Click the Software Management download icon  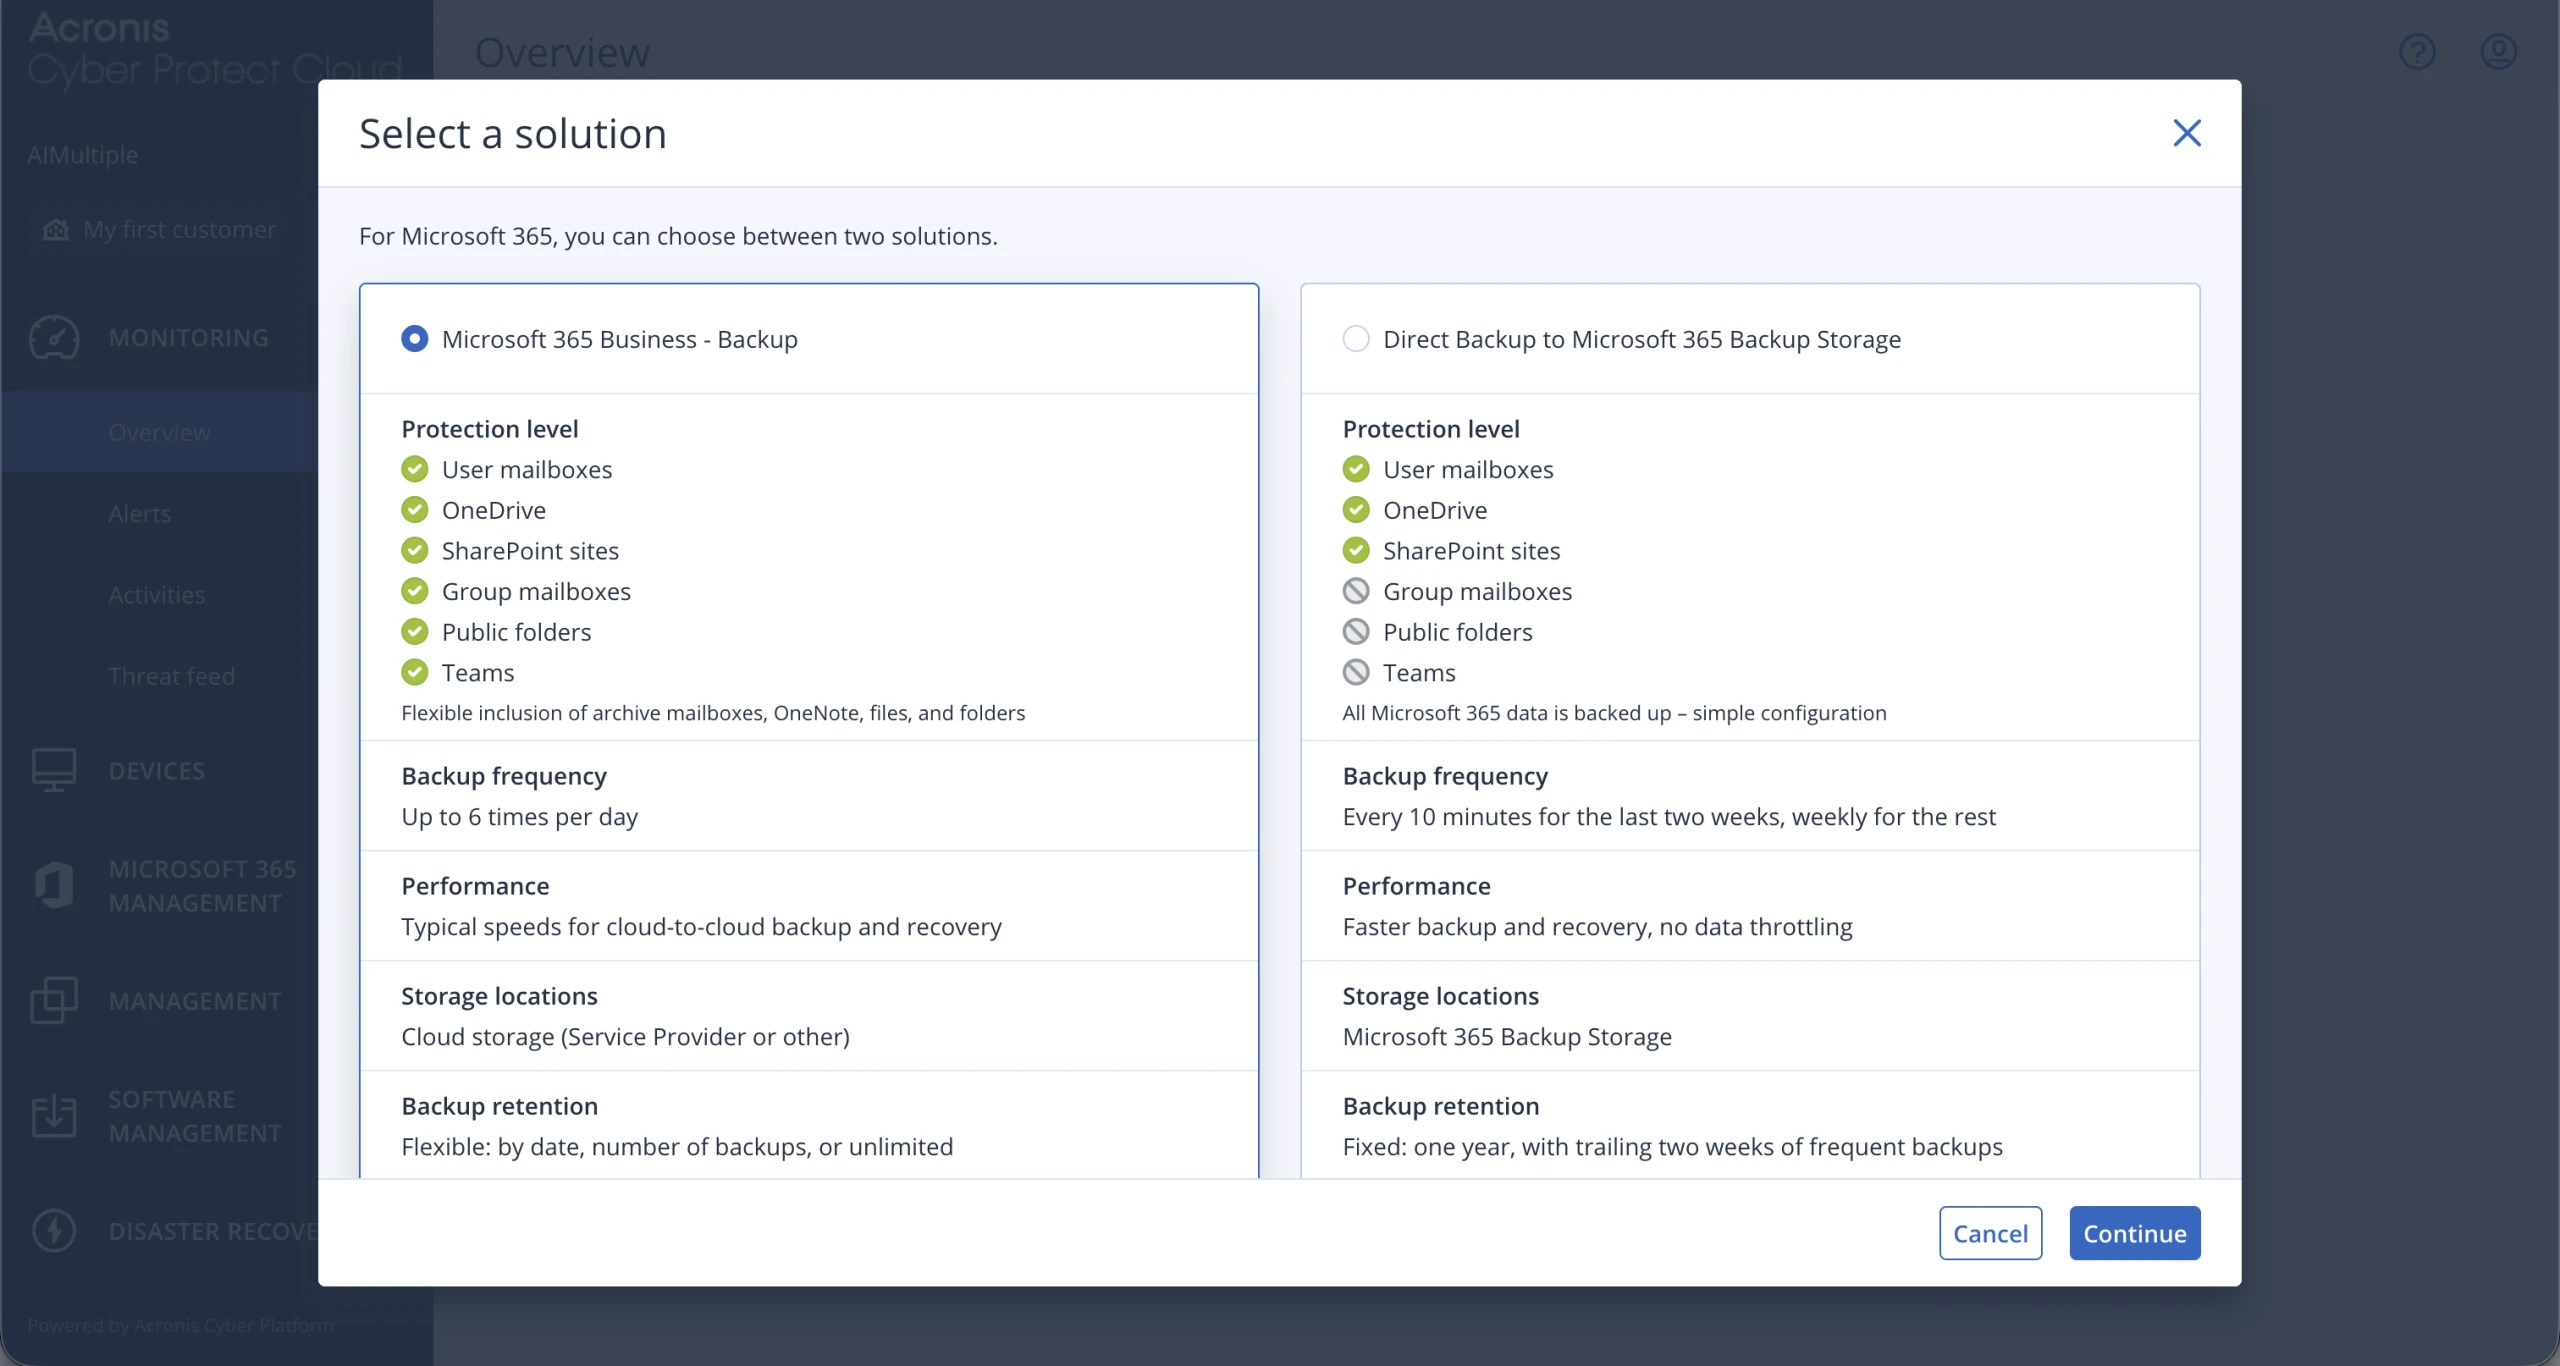(x=54, y=1116)
